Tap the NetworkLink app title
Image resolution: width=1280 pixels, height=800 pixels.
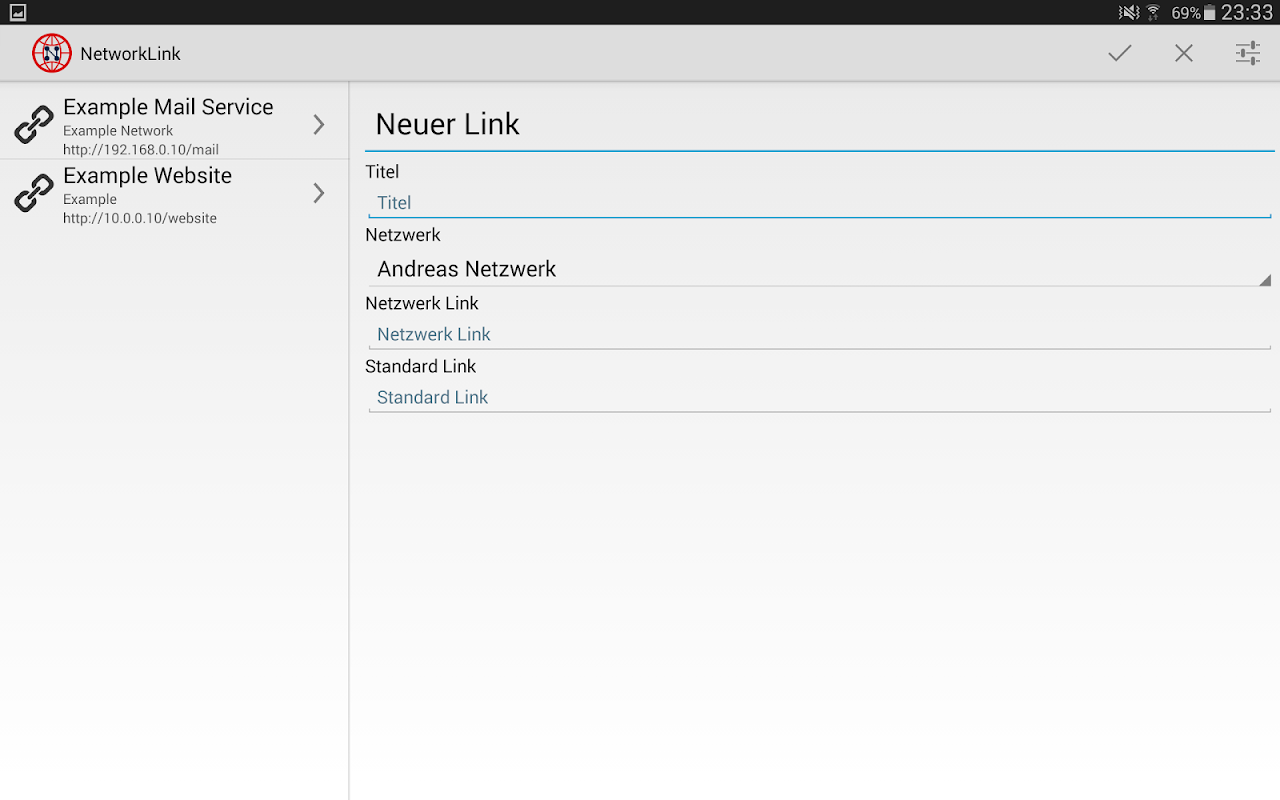(x=130, y=54)
